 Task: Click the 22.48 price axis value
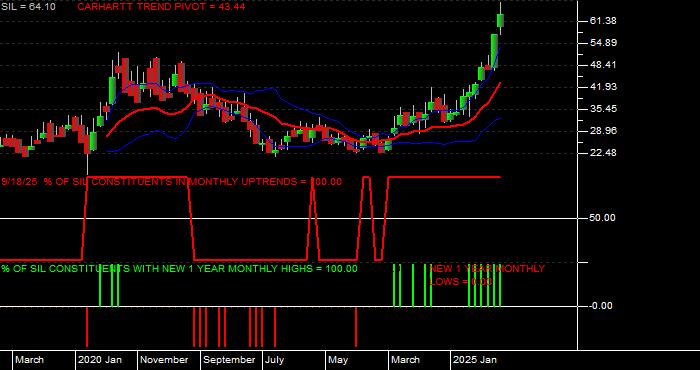coord(603,153)
